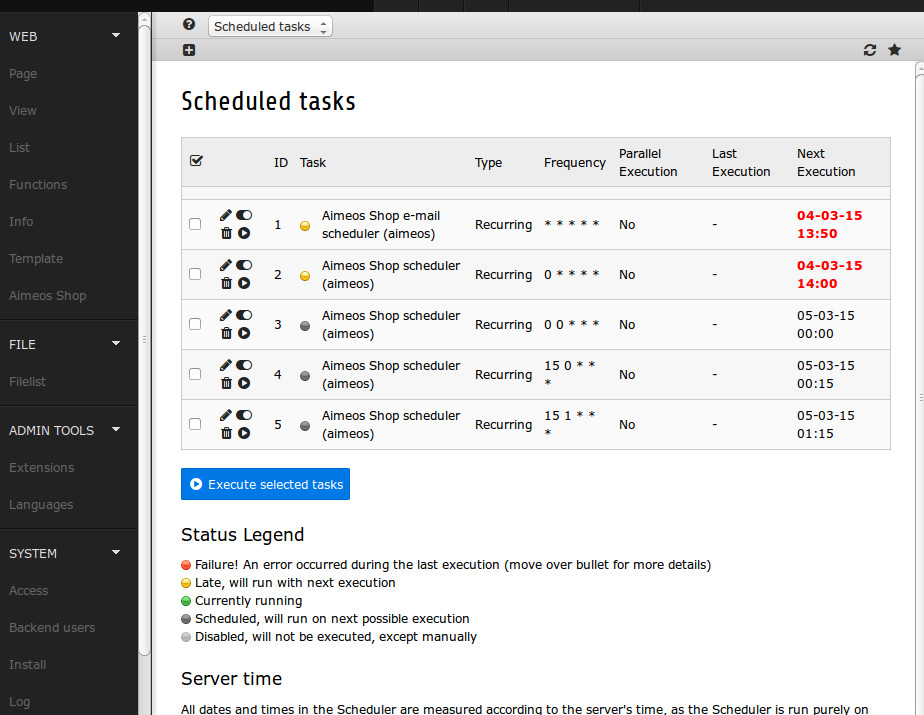Open the Info module
Image resolution: width=924 pixels, height=715 pixels.
pyautogui.click(x=21, y=222)
